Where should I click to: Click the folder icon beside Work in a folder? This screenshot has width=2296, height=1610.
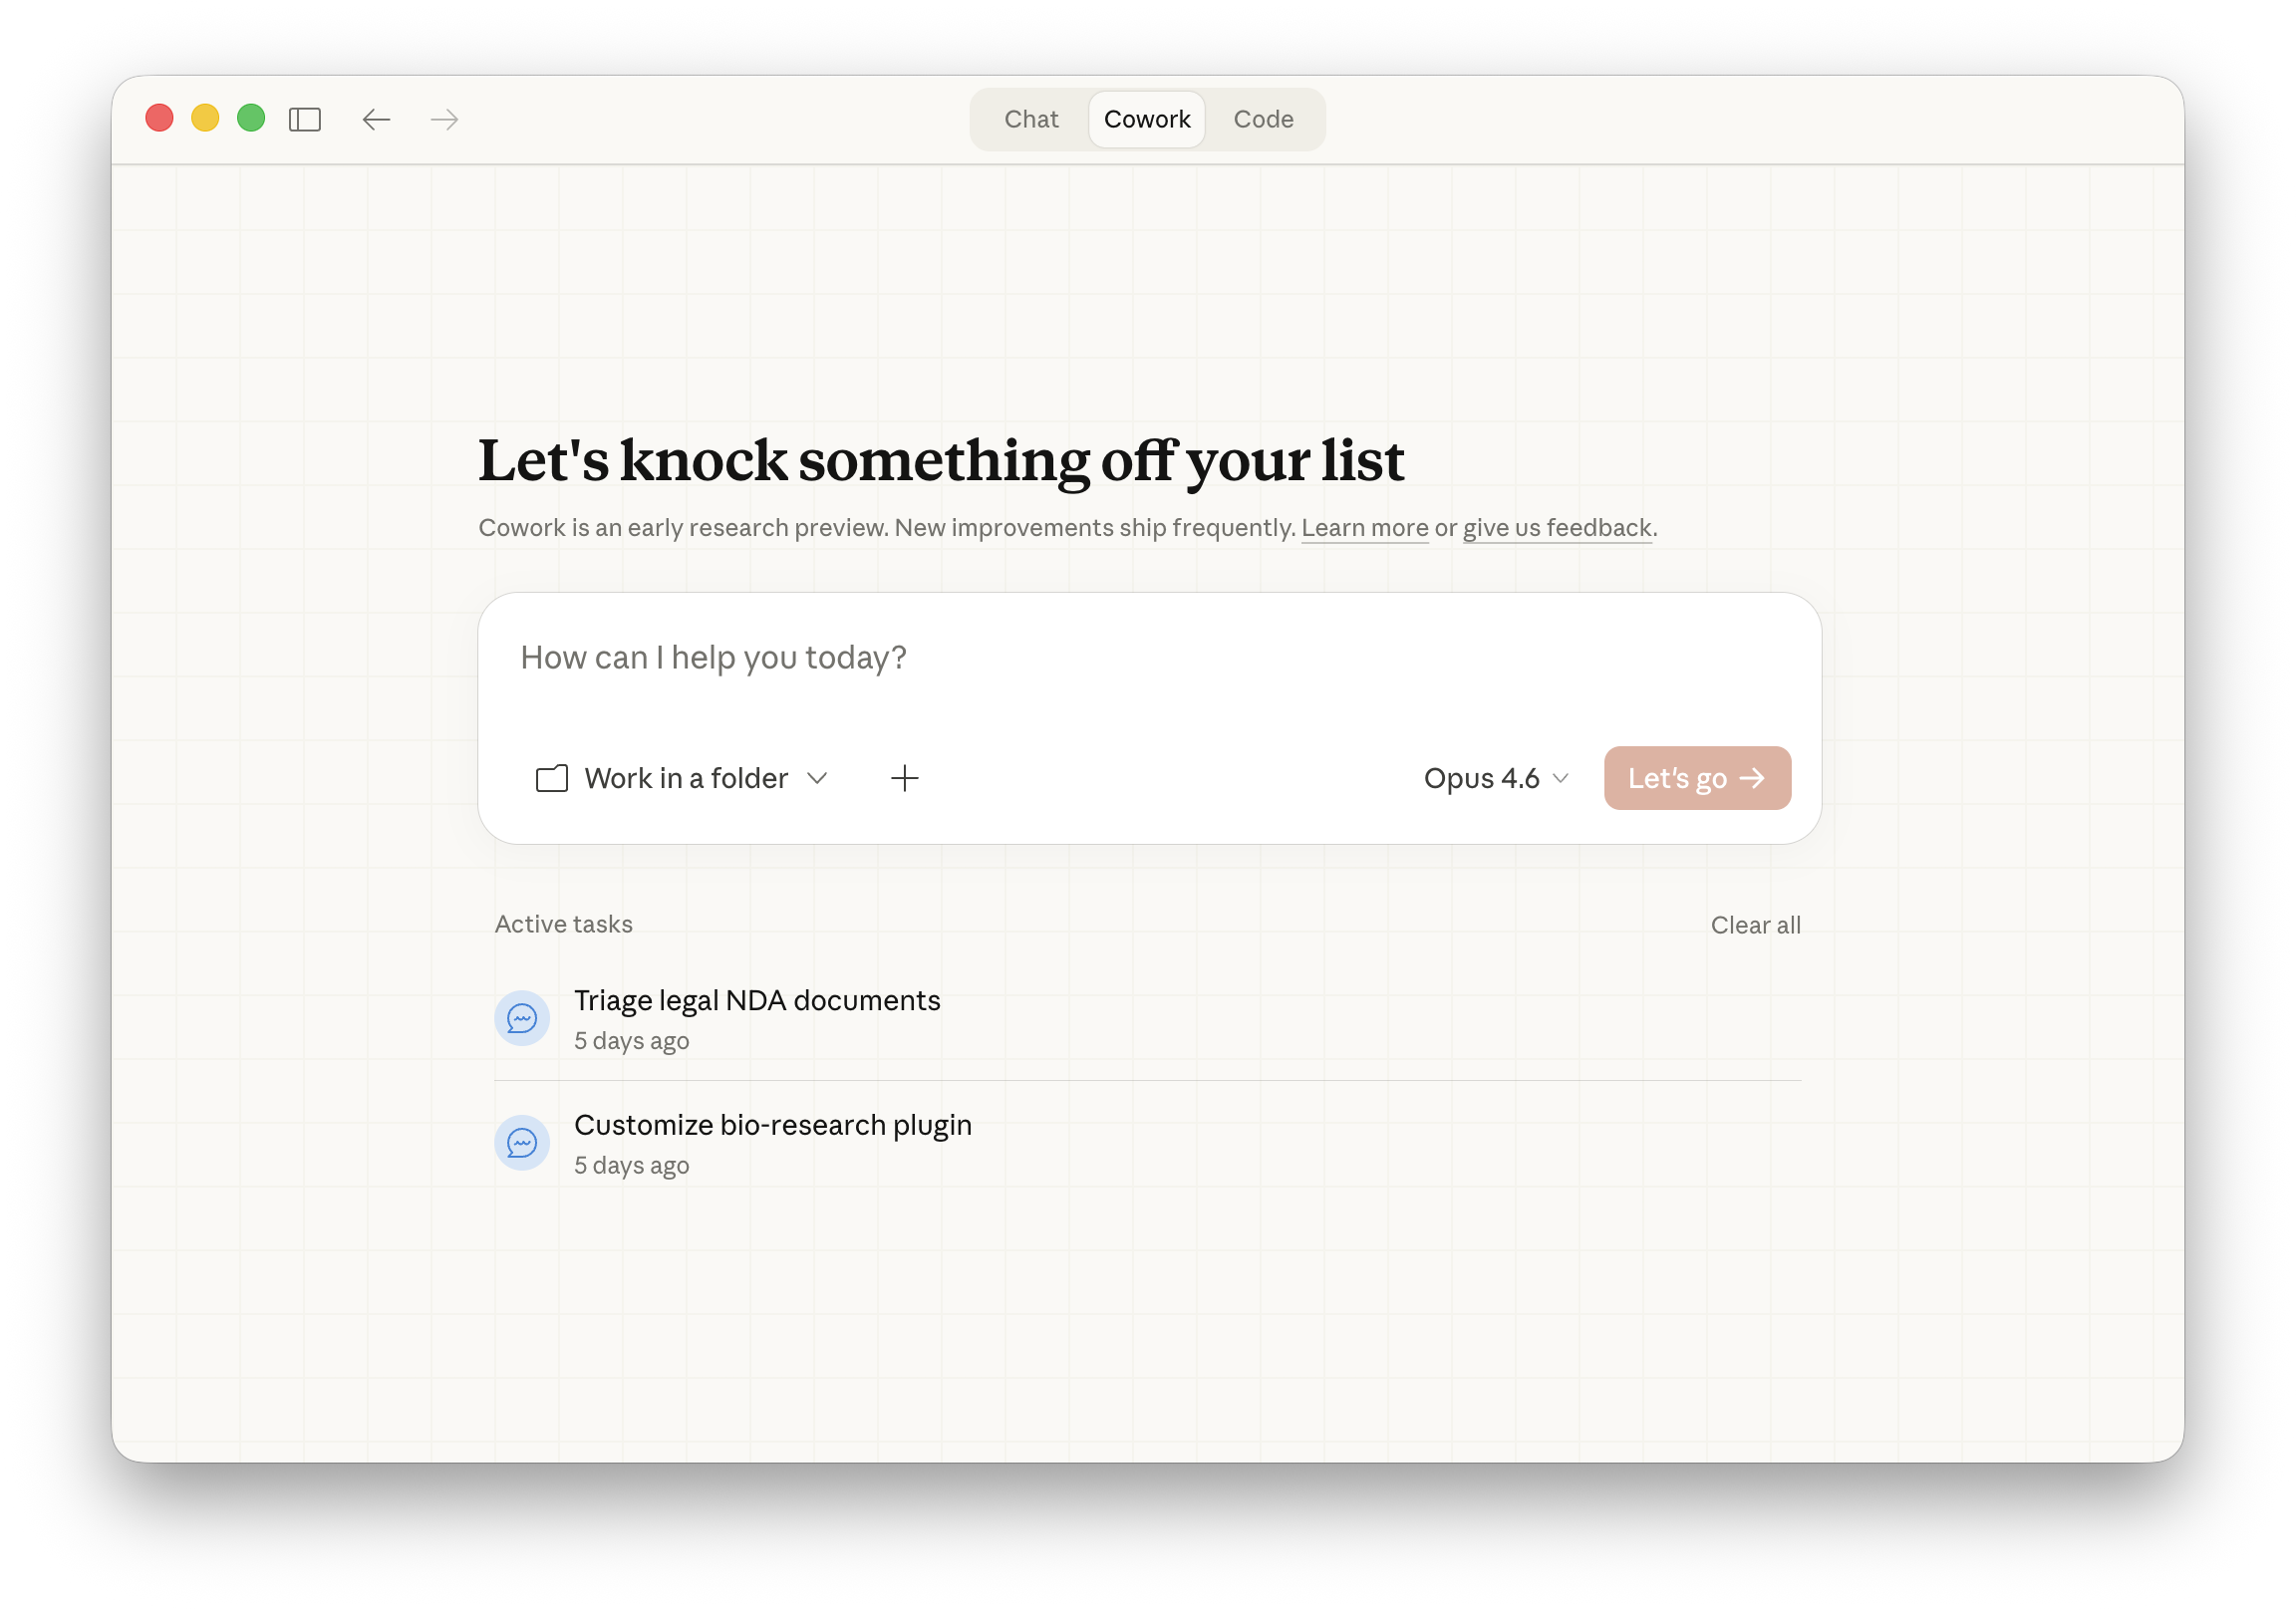550,778
